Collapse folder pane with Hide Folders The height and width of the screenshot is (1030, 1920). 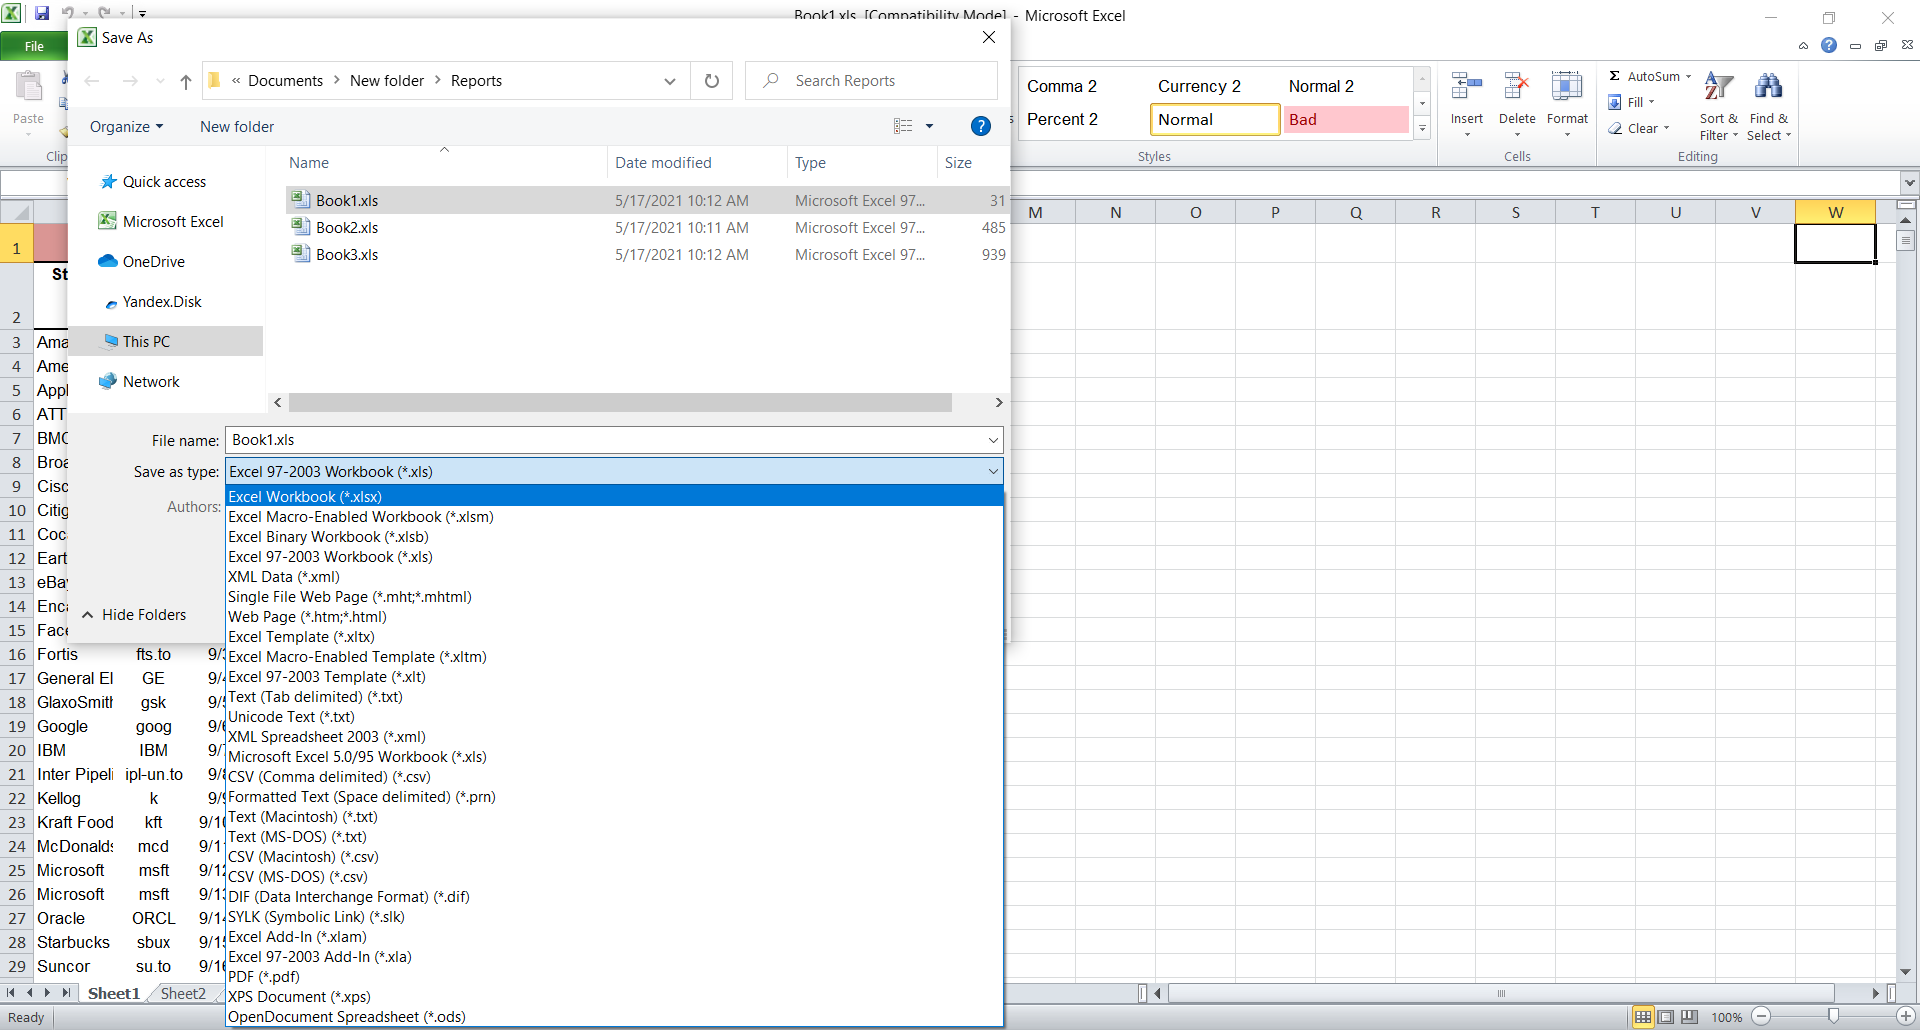tap(134, 615)
